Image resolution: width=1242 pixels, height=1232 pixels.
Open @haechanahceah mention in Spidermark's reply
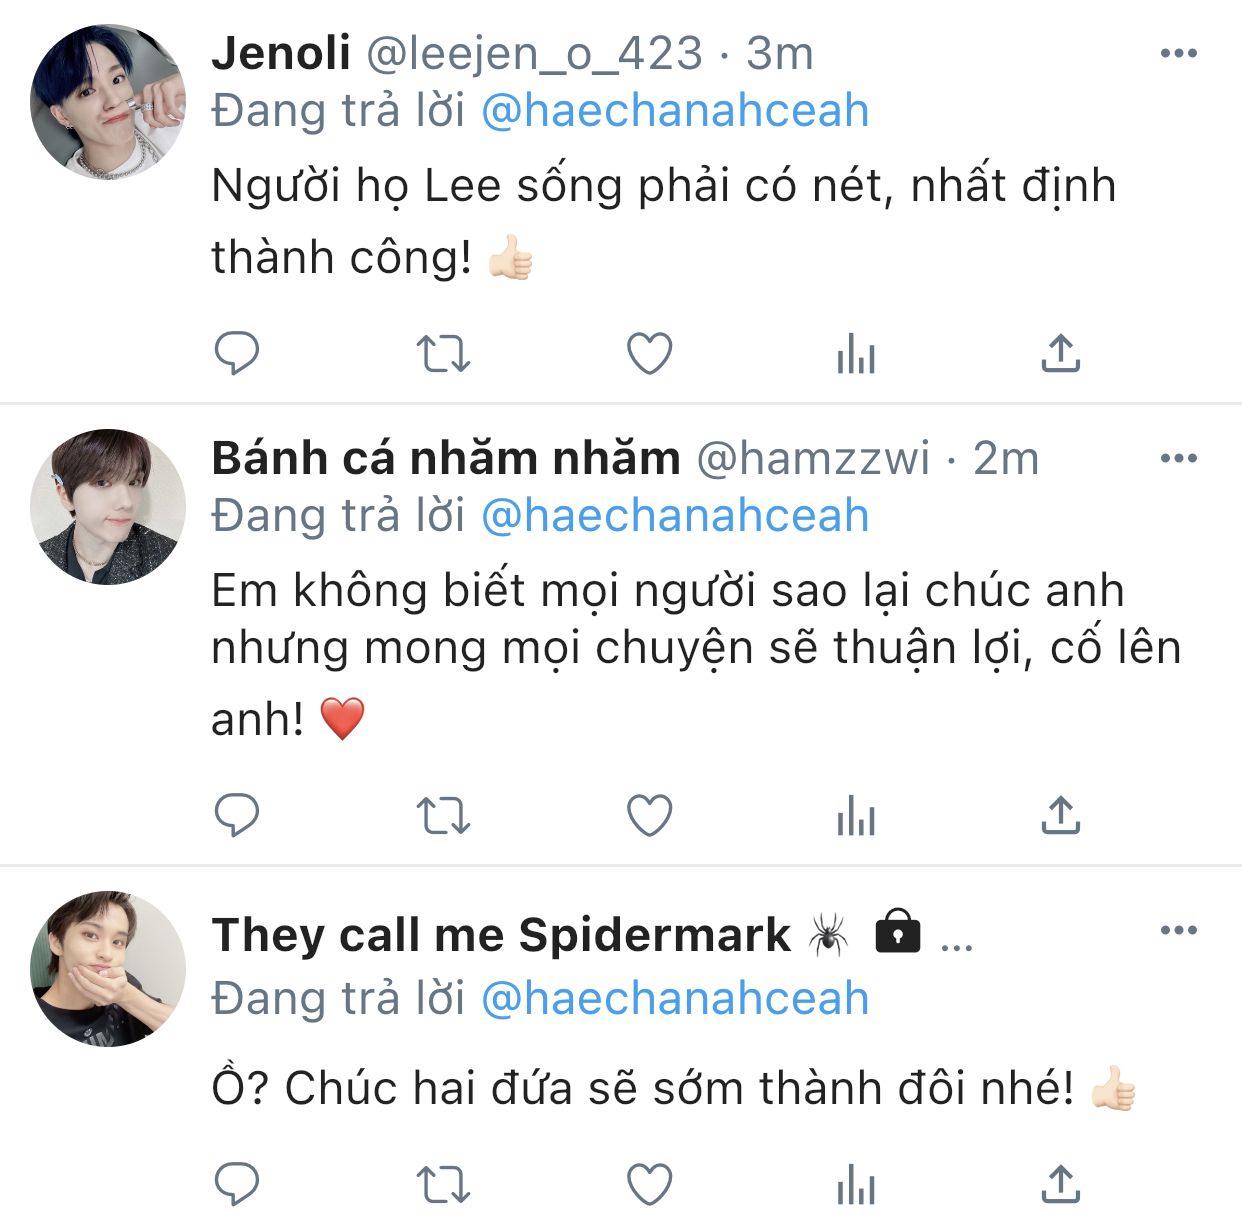click(x=675, y=998)
